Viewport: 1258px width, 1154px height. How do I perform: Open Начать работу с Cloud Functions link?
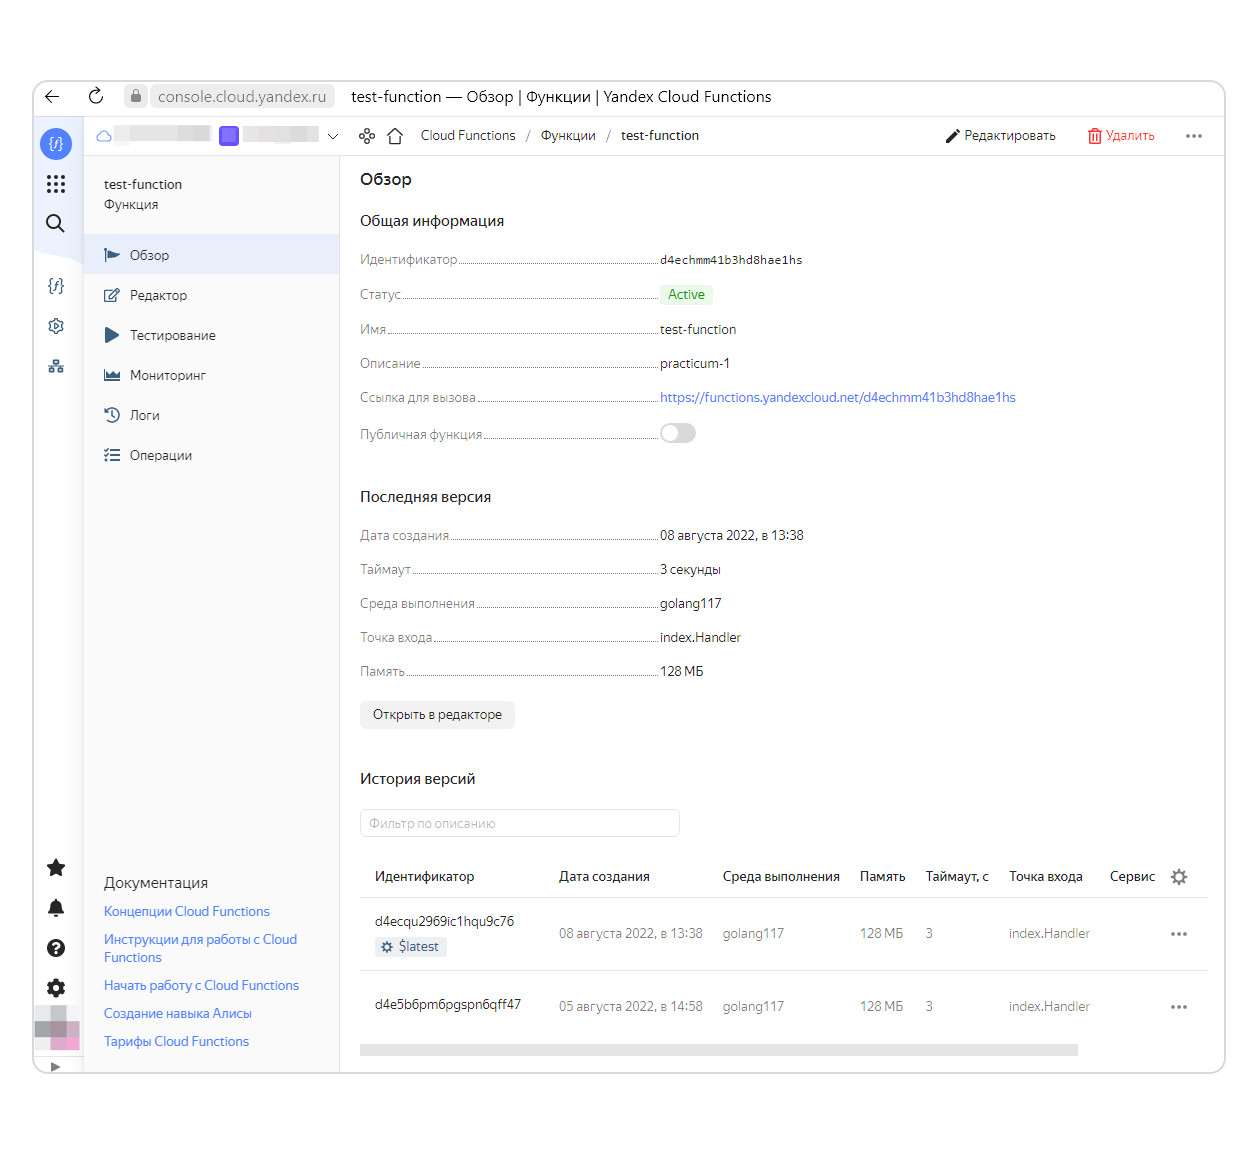click(201, 986)
